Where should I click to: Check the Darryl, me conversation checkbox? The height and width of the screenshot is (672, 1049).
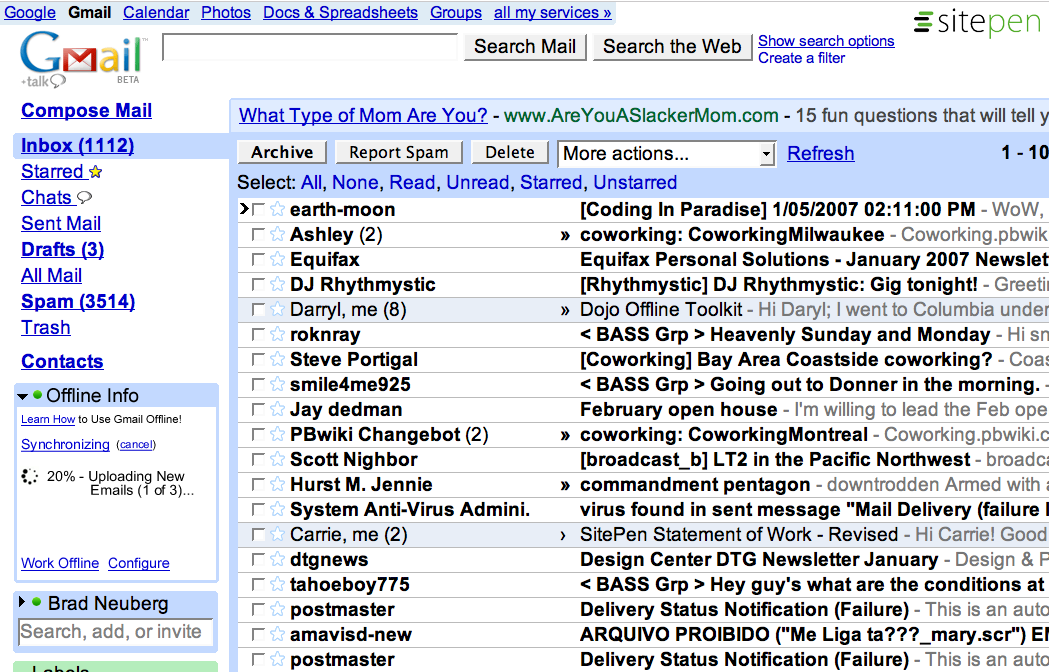258,309
